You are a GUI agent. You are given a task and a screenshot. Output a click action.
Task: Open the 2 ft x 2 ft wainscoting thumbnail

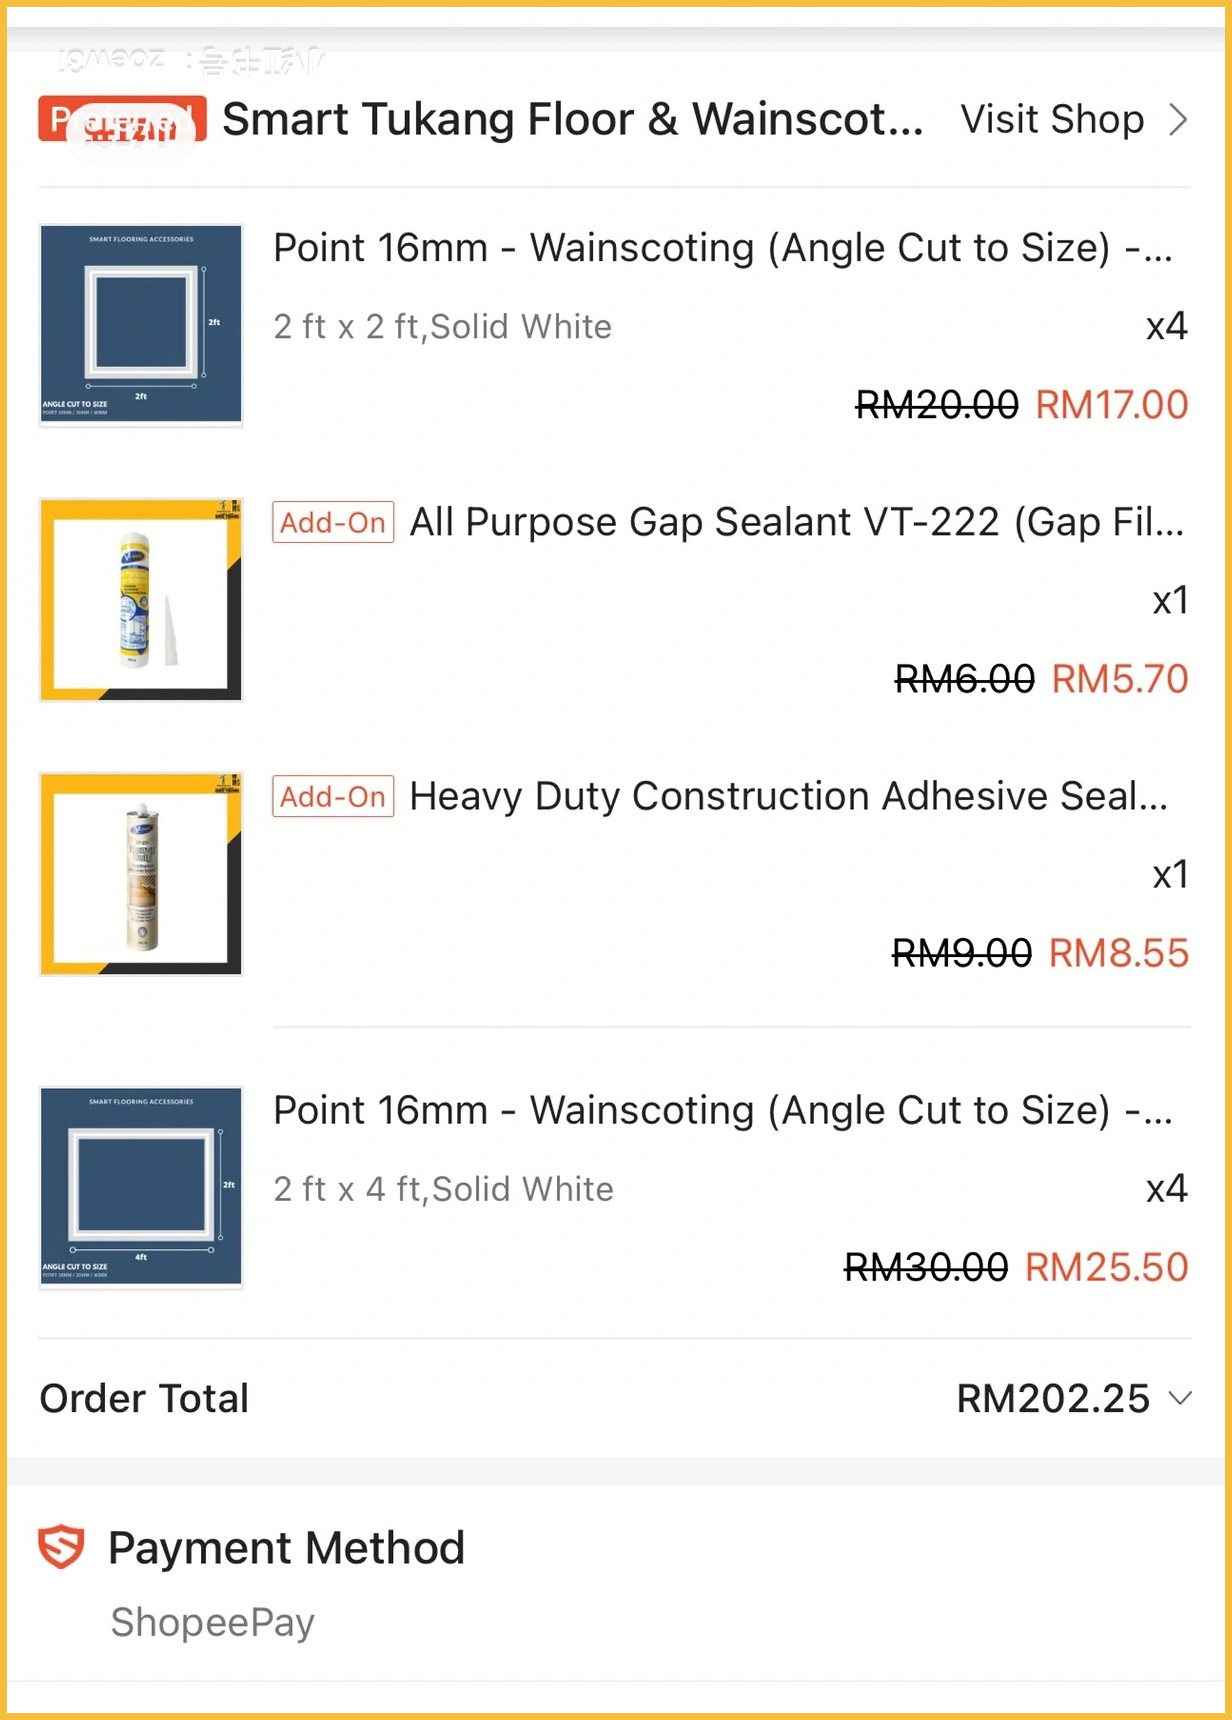point(141,325)
